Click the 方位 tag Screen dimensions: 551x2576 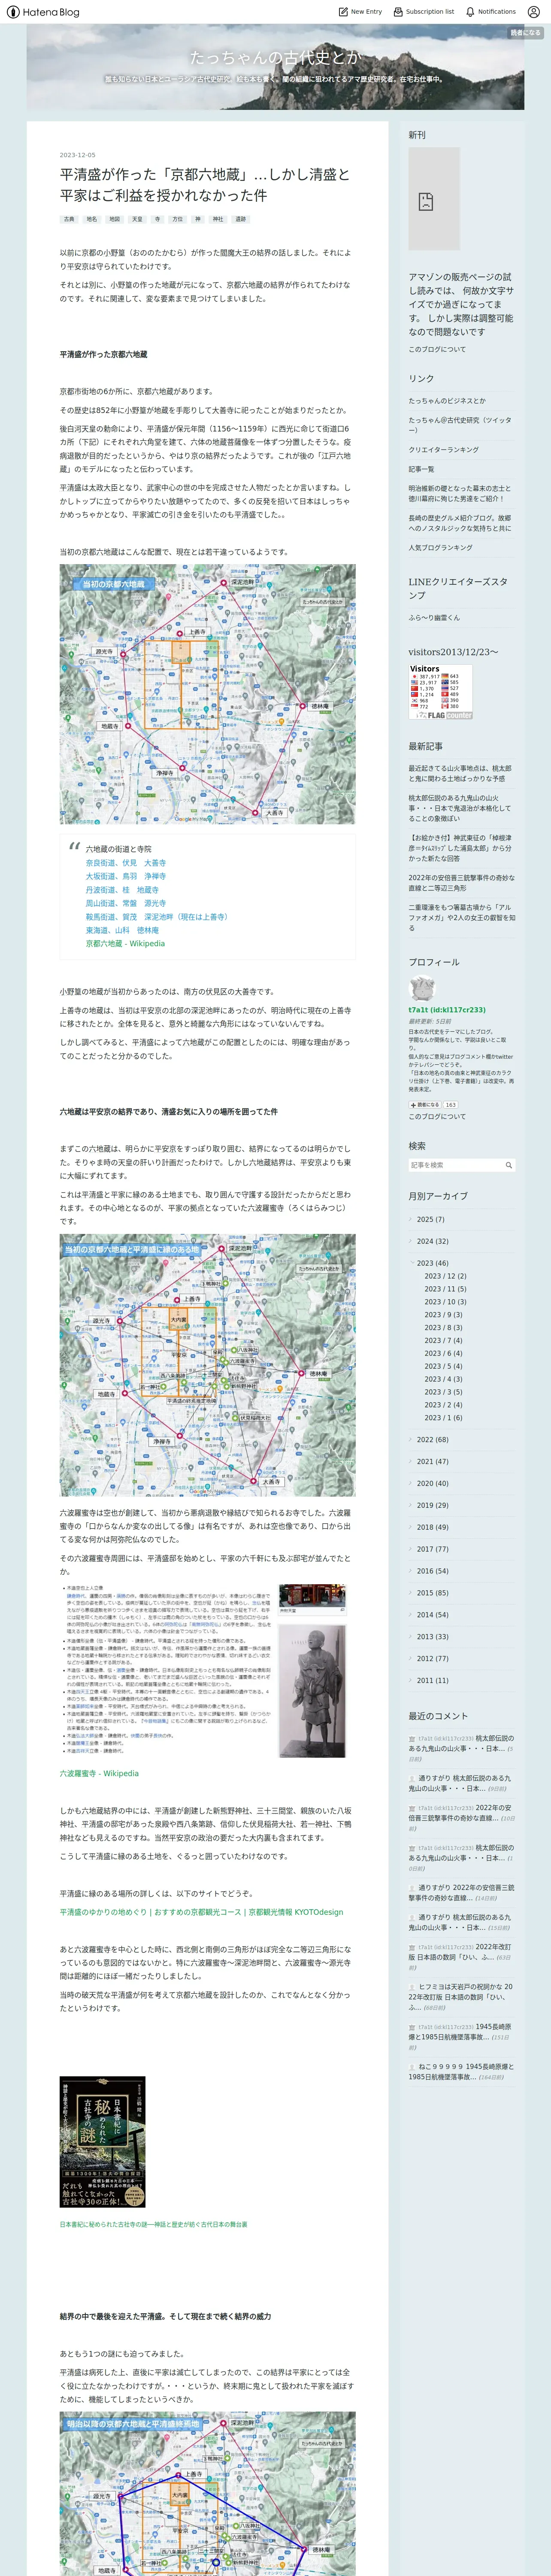(x=178, y=219)
